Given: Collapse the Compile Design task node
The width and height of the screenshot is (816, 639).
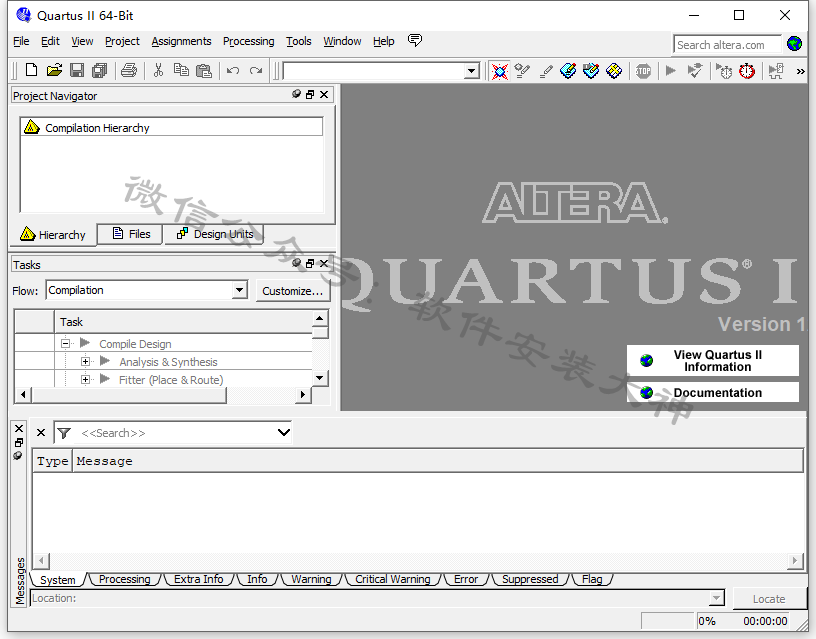Looking at the screenshot, I should click(66, 343).
